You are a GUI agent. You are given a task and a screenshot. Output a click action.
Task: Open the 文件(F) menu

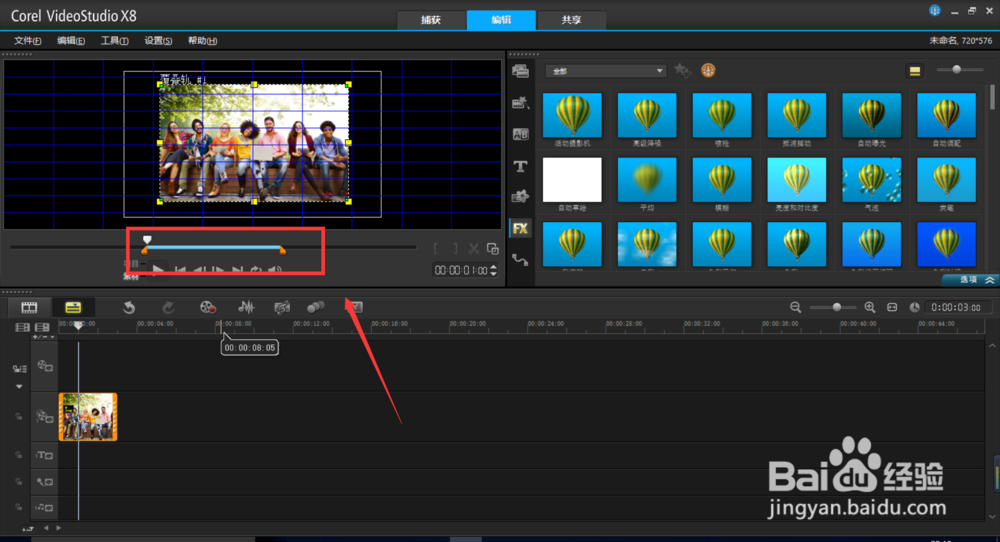pos(27,41)
